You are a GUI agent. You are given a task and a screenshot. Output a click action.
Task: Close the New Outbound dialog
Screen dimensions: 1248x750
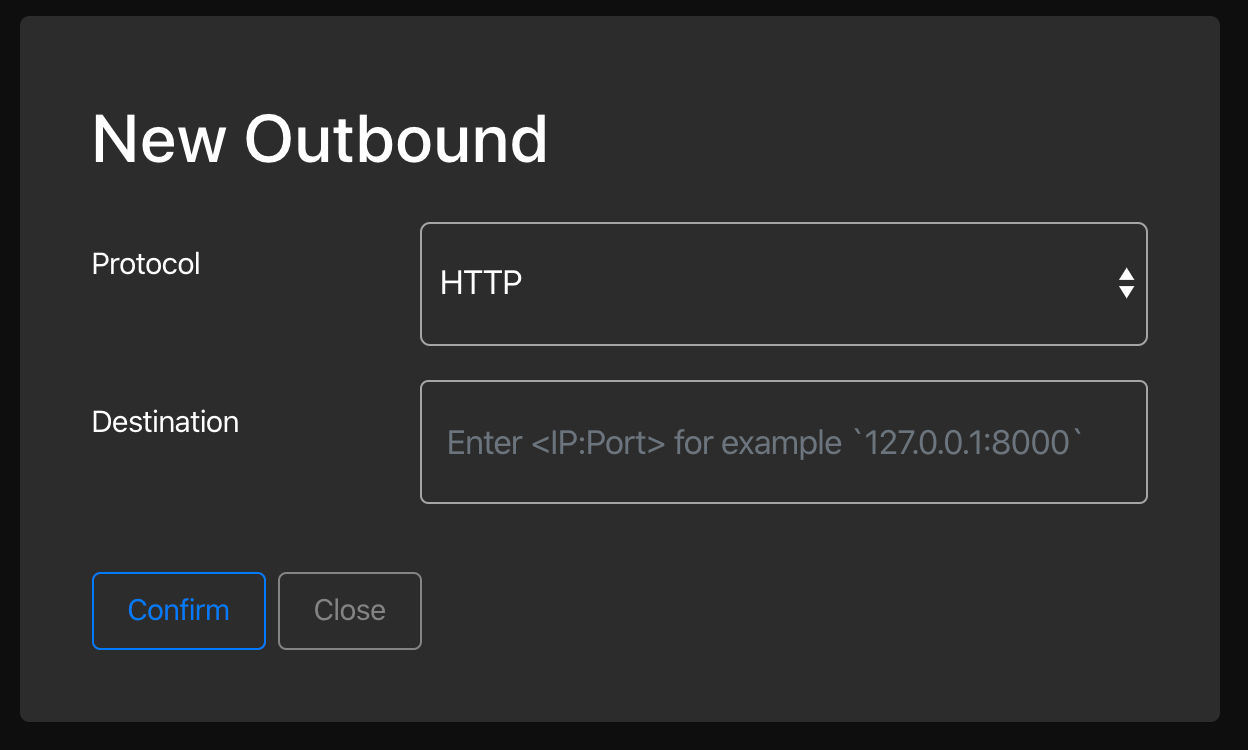point(349,611)
